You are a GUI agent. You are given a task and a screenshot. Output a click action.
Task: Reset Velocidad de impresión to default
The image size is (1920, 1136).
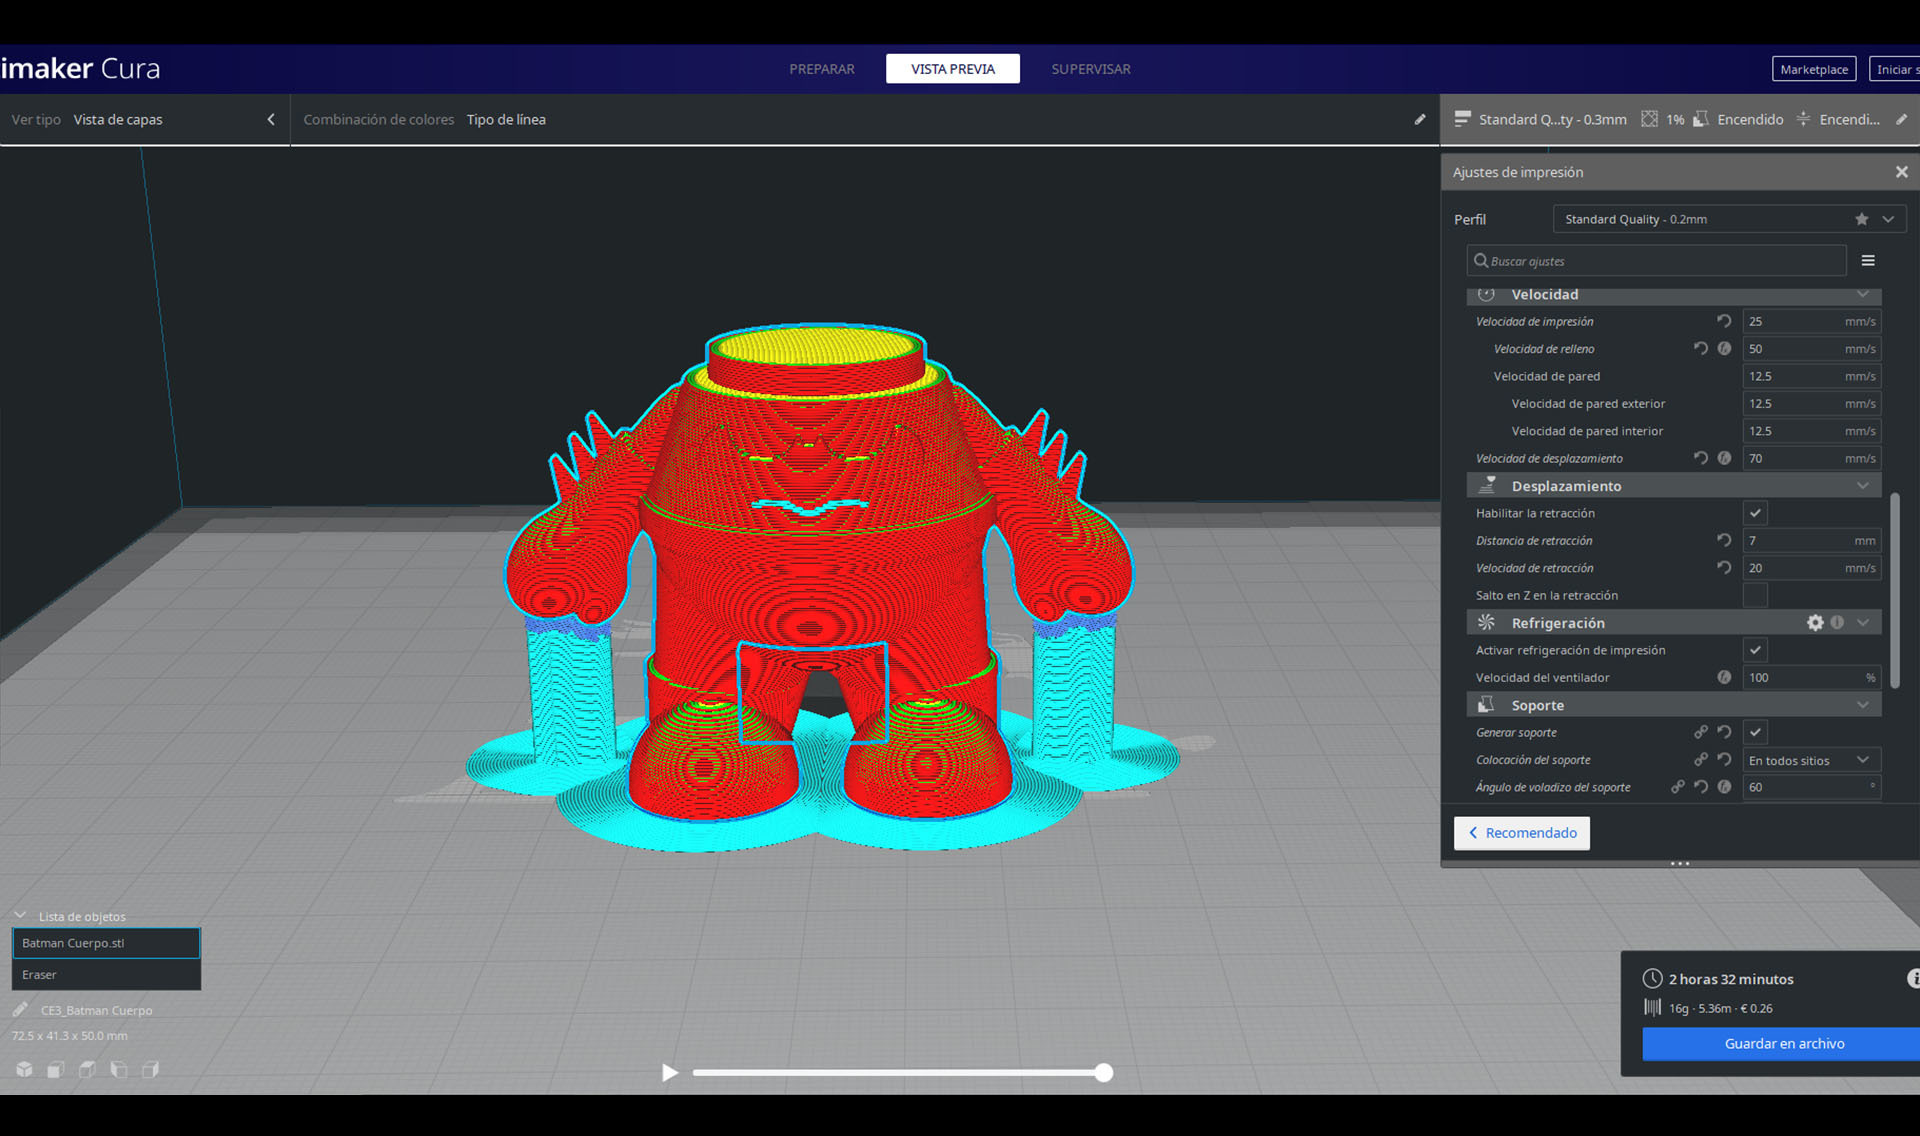pyautogui.click(x=1724, y=321)
